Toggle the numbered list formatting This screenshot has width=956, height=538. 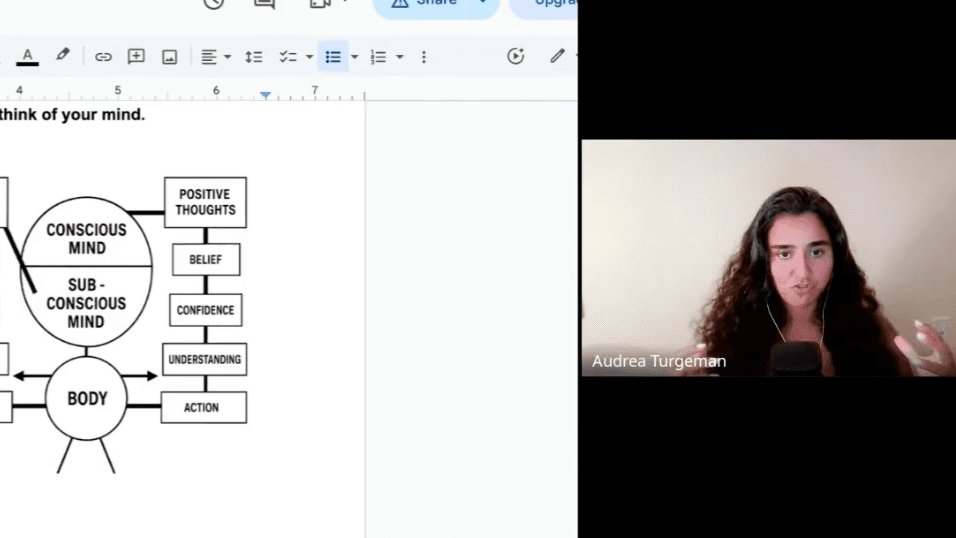378,57
